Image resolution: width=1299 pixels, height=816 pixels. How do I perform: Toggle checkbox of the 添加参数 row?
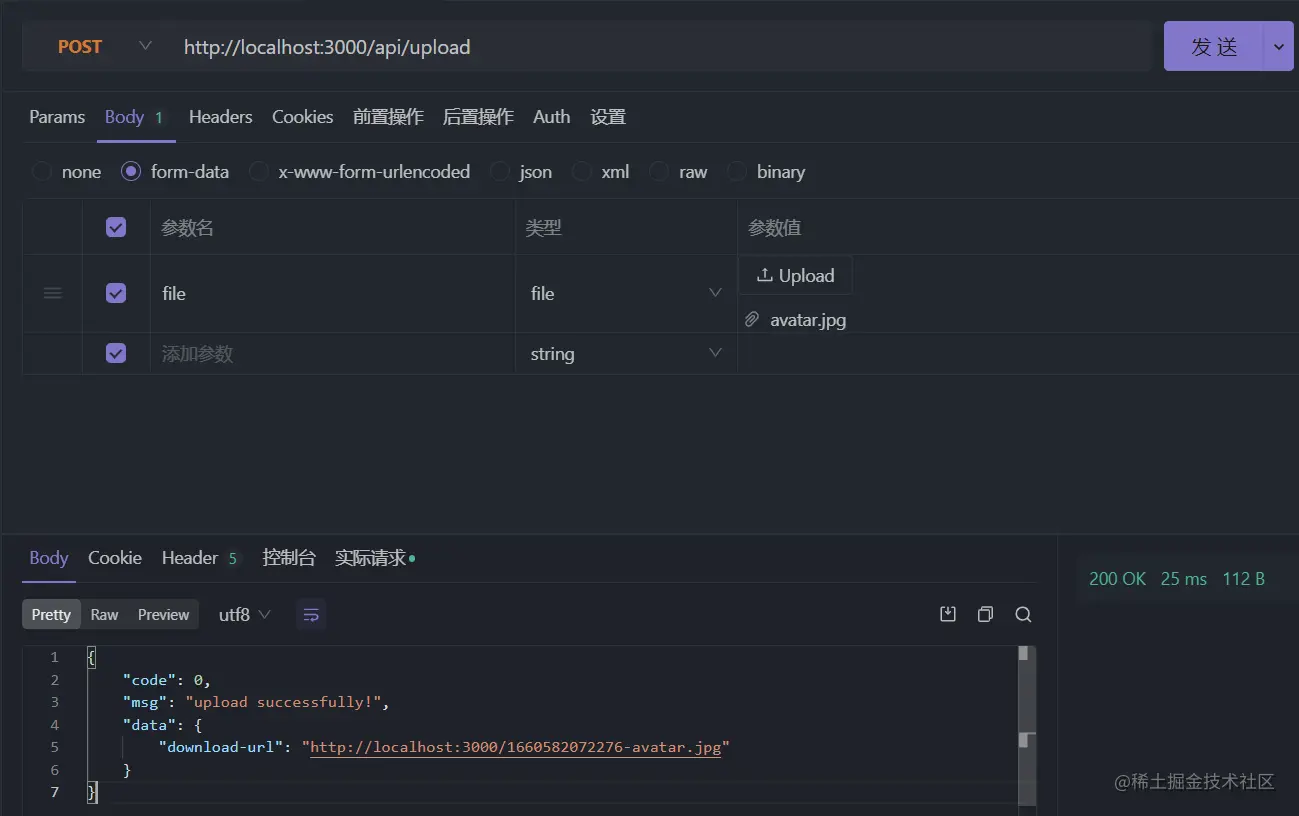(x=116, y=353)
